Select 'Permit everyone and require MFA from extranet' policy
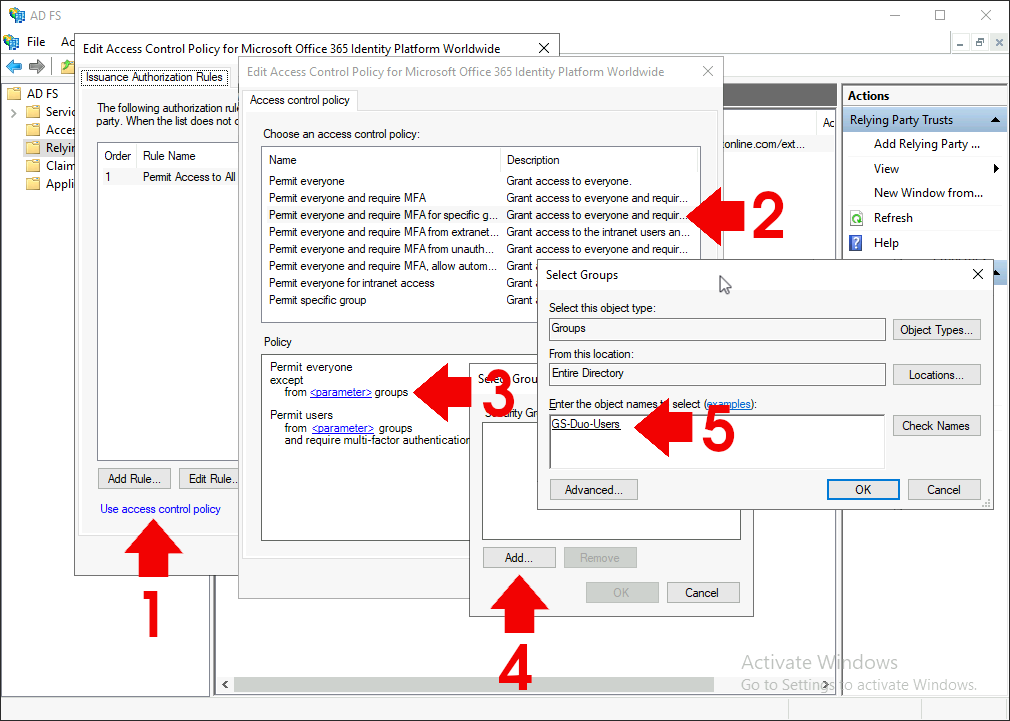 coord(480,232)
